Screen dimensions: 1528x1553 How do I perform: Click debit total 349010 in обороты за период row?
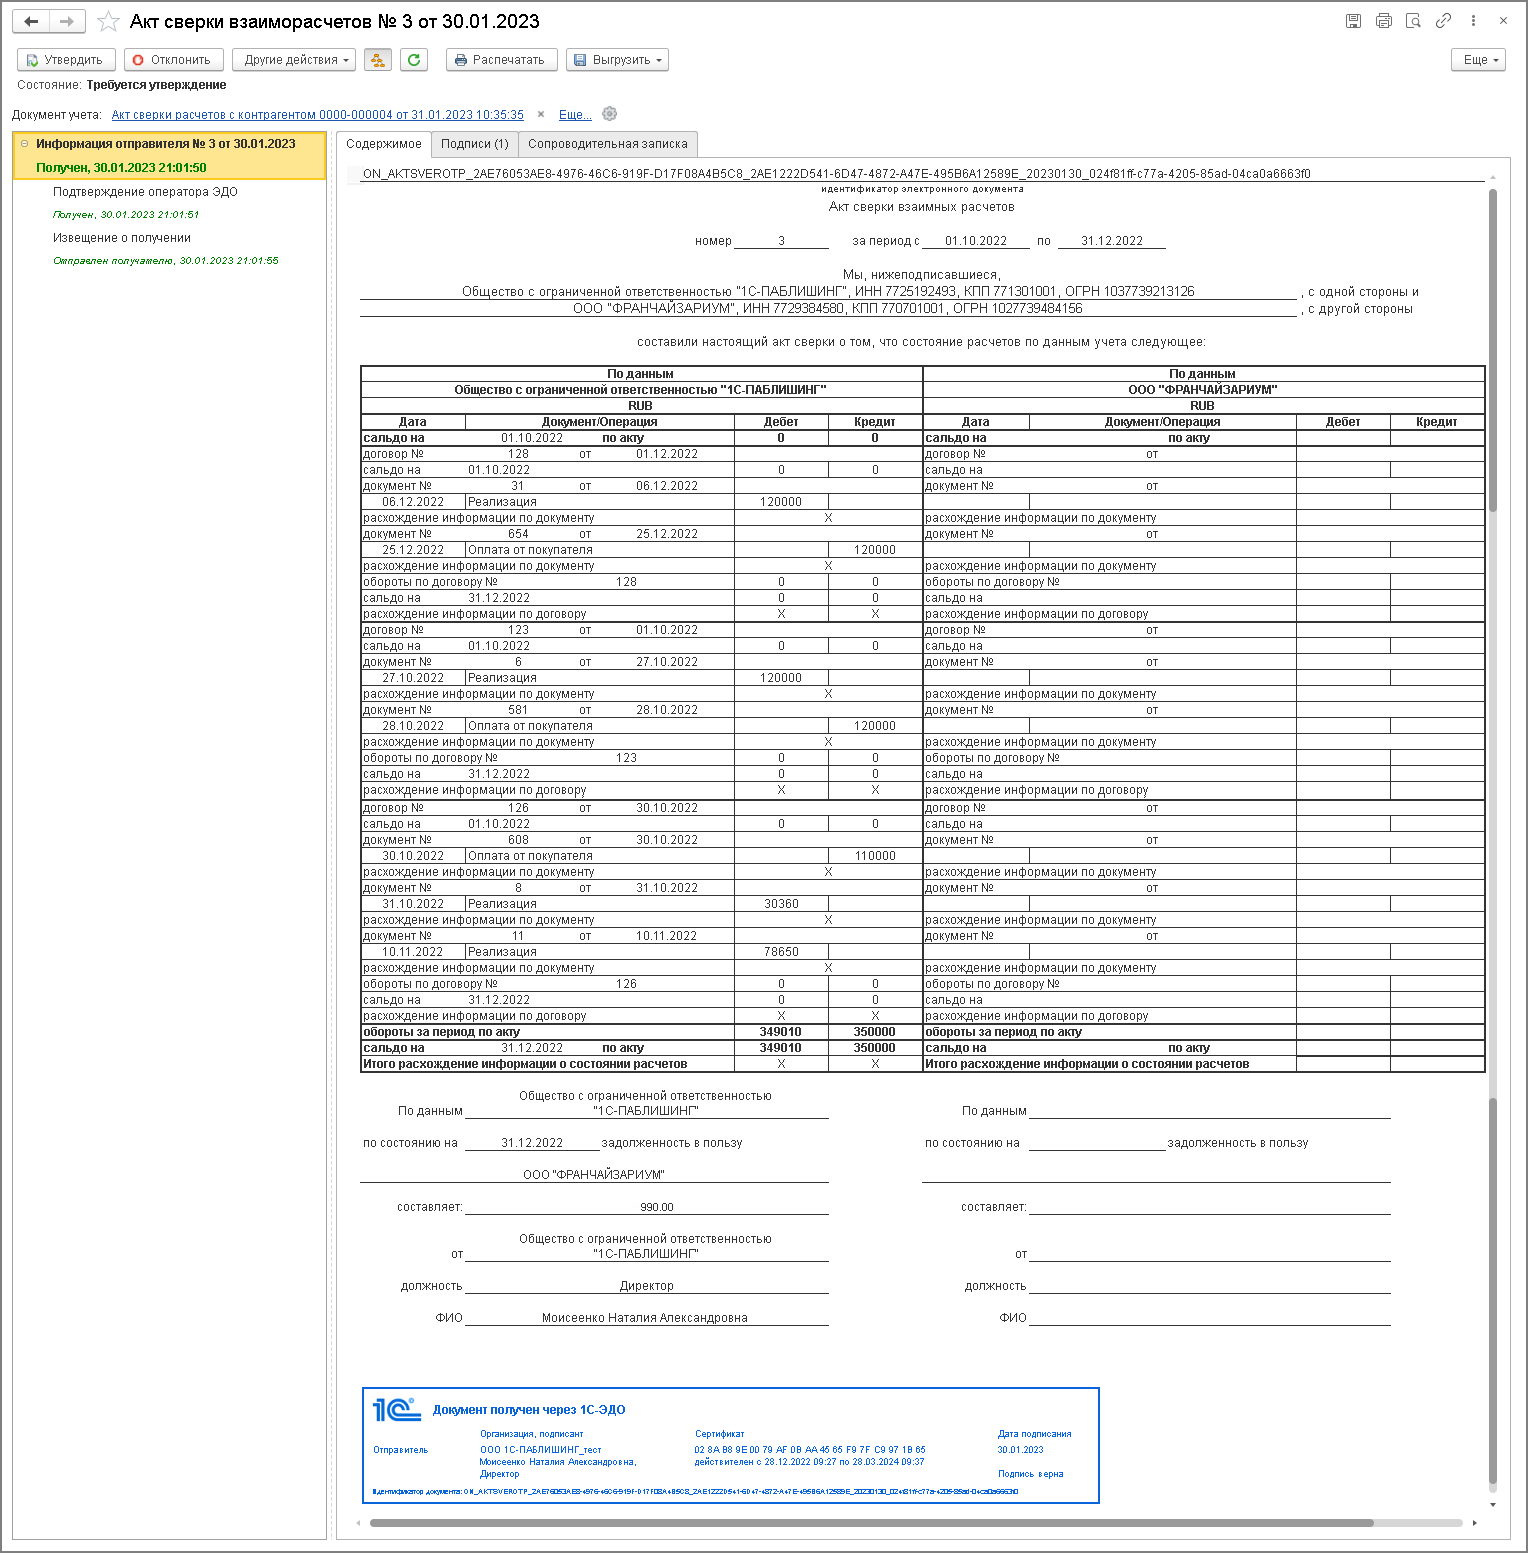pos(781,1032)
